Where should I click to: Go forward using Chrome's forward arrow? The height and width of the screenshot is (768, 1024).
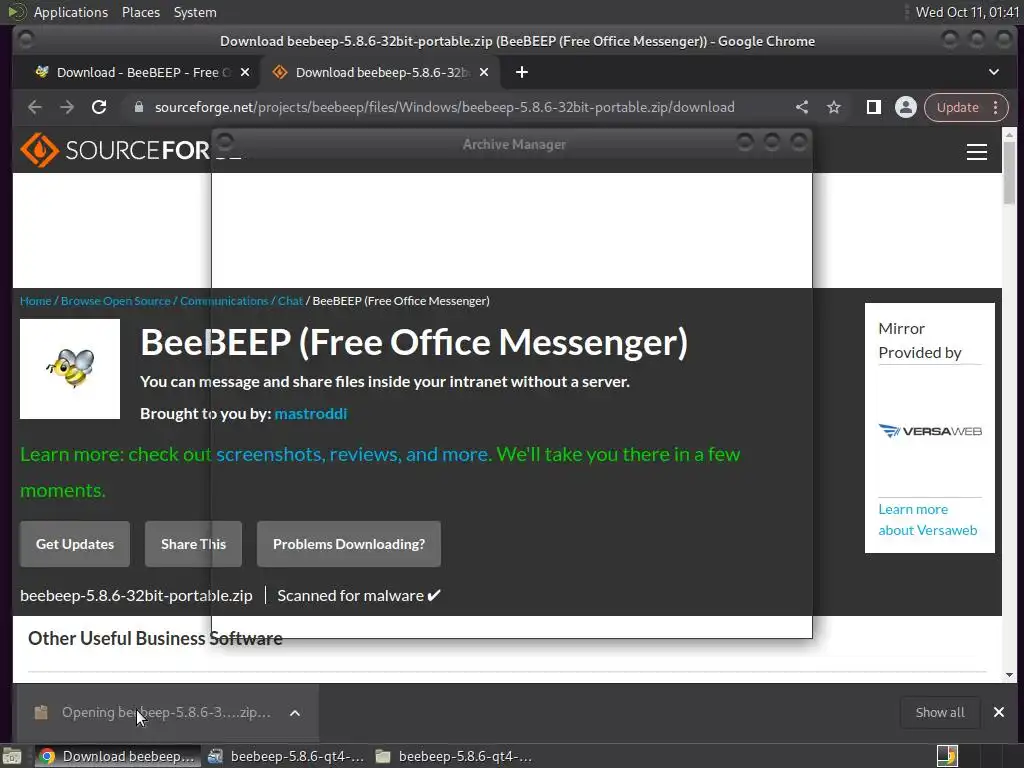67,107
